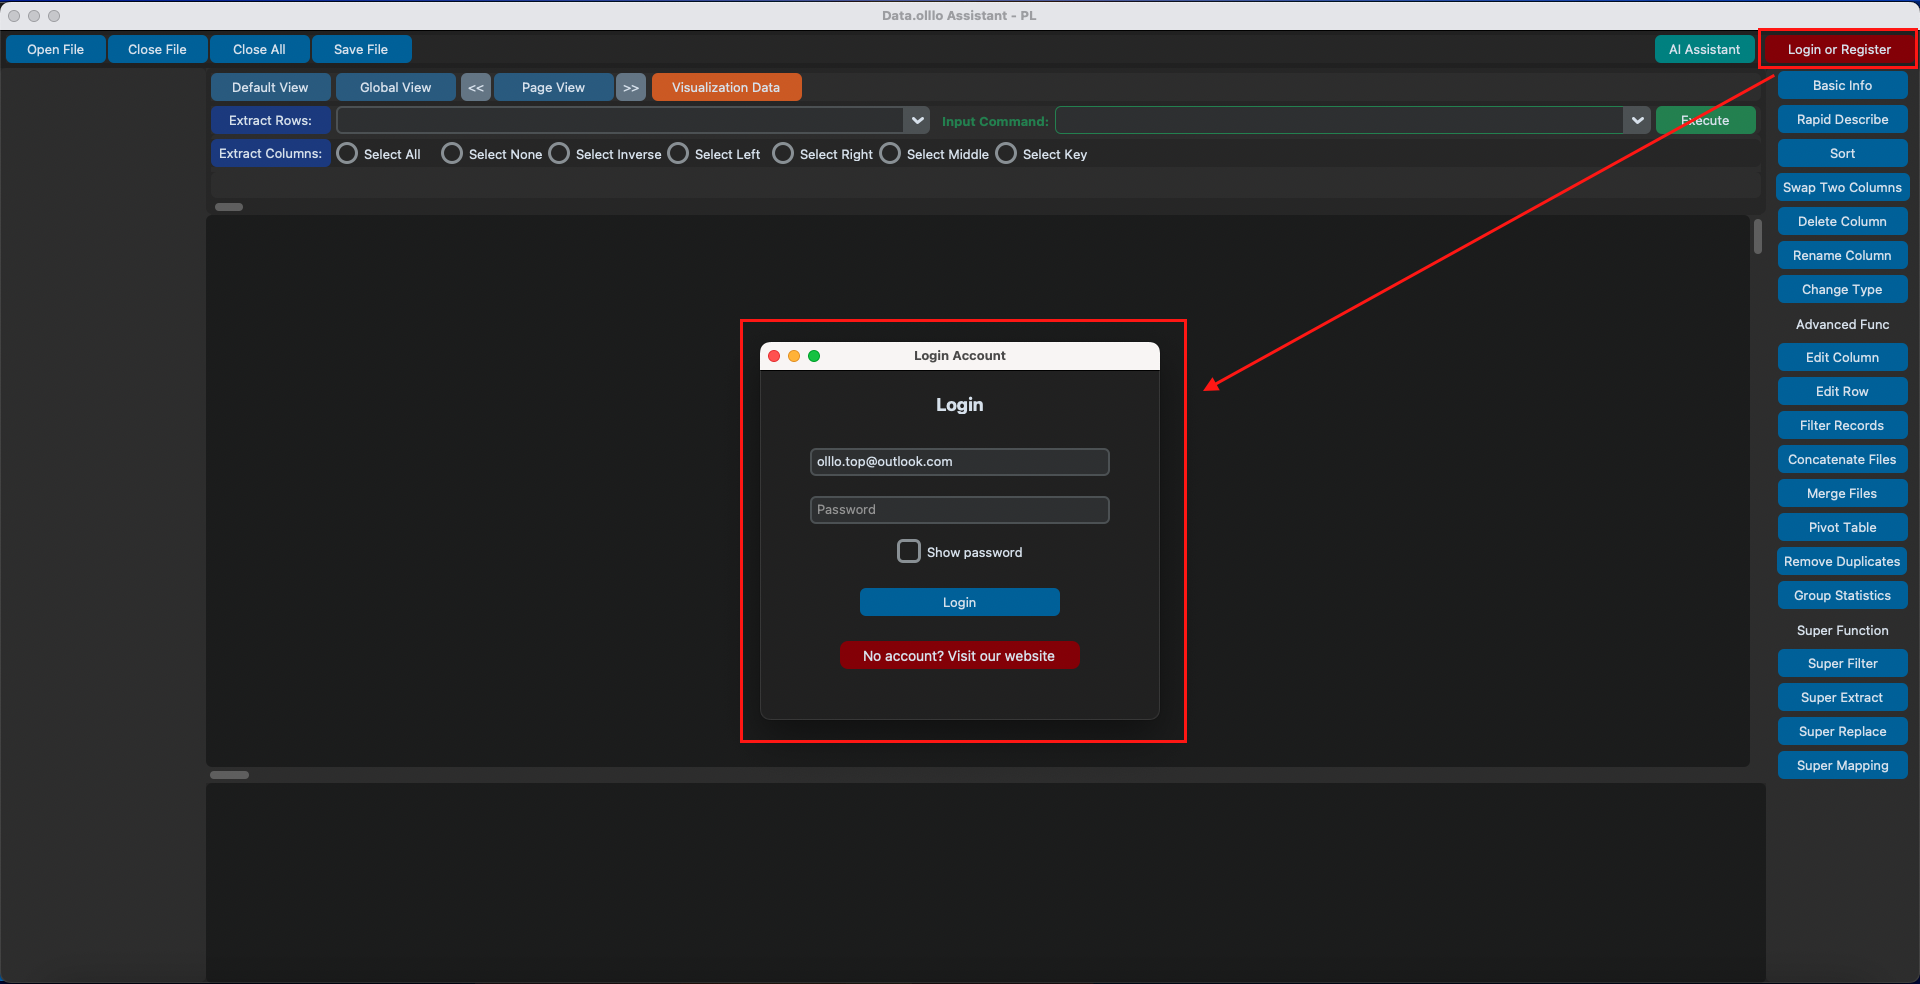Switch to Visualization Data view
1920x984 pixels.
pyautogui.click(x=726, y=88)
